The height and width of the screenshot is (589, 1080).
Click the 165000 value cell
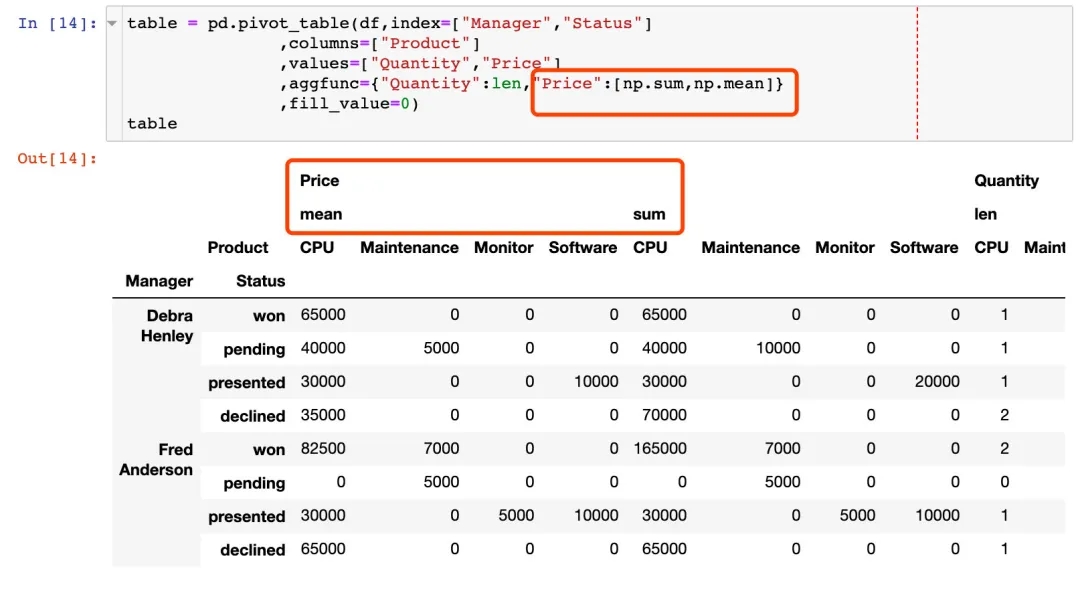[x=660, y=449]
